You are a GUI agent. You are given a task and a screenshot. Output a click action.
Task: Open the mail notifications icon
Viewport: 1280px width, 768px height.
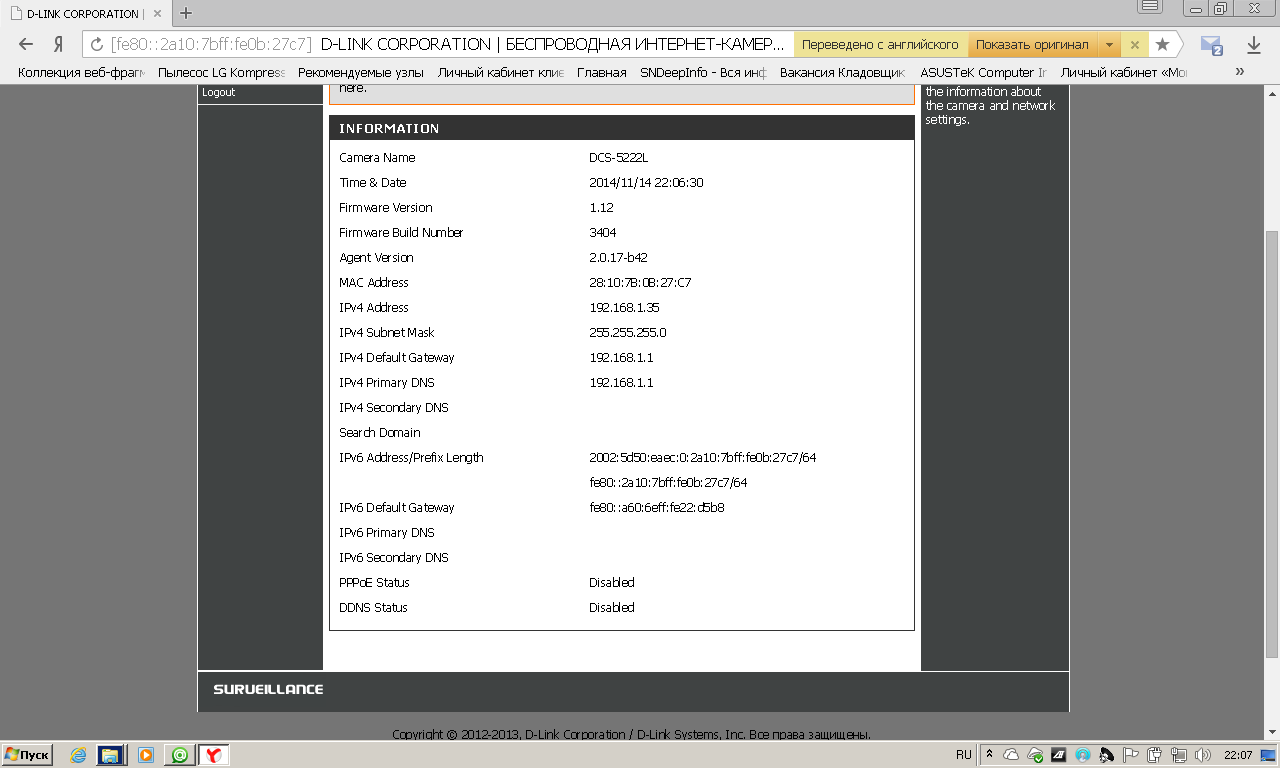point(1211,45)
